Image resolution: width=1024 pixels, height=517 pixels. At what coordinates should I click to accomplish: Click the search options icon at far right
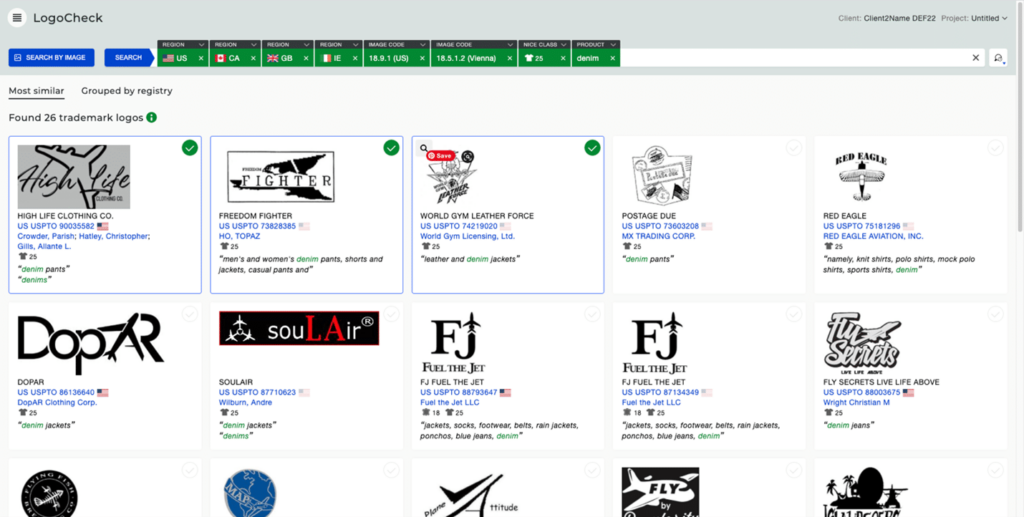click(998, 58)
